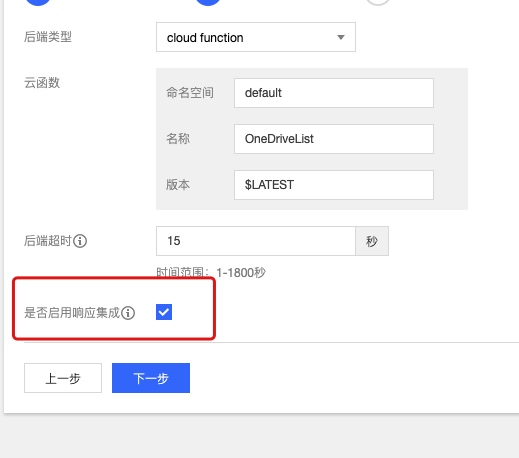The width and height of the screenshot is (519, 458).
Task: Go back with the 上一步 button
Action: point(63,378)
